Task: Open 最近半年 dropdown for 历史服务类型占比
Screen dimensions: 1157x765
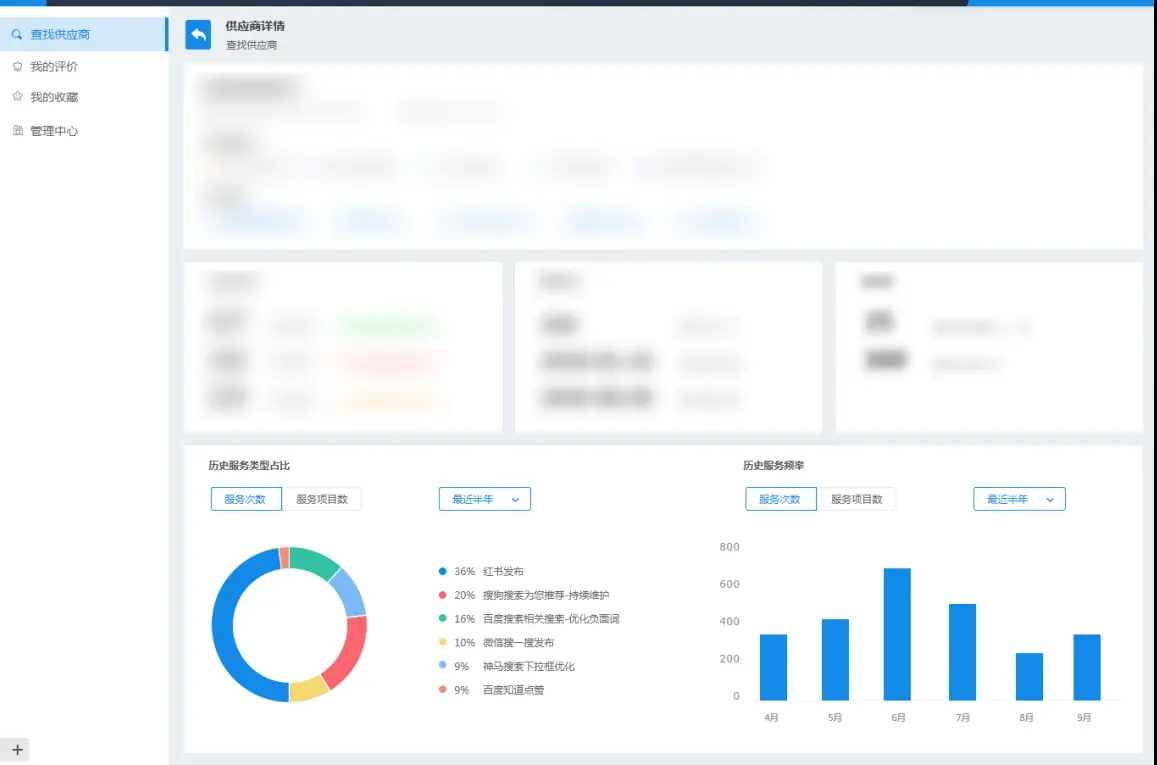Action: [485, 499]
